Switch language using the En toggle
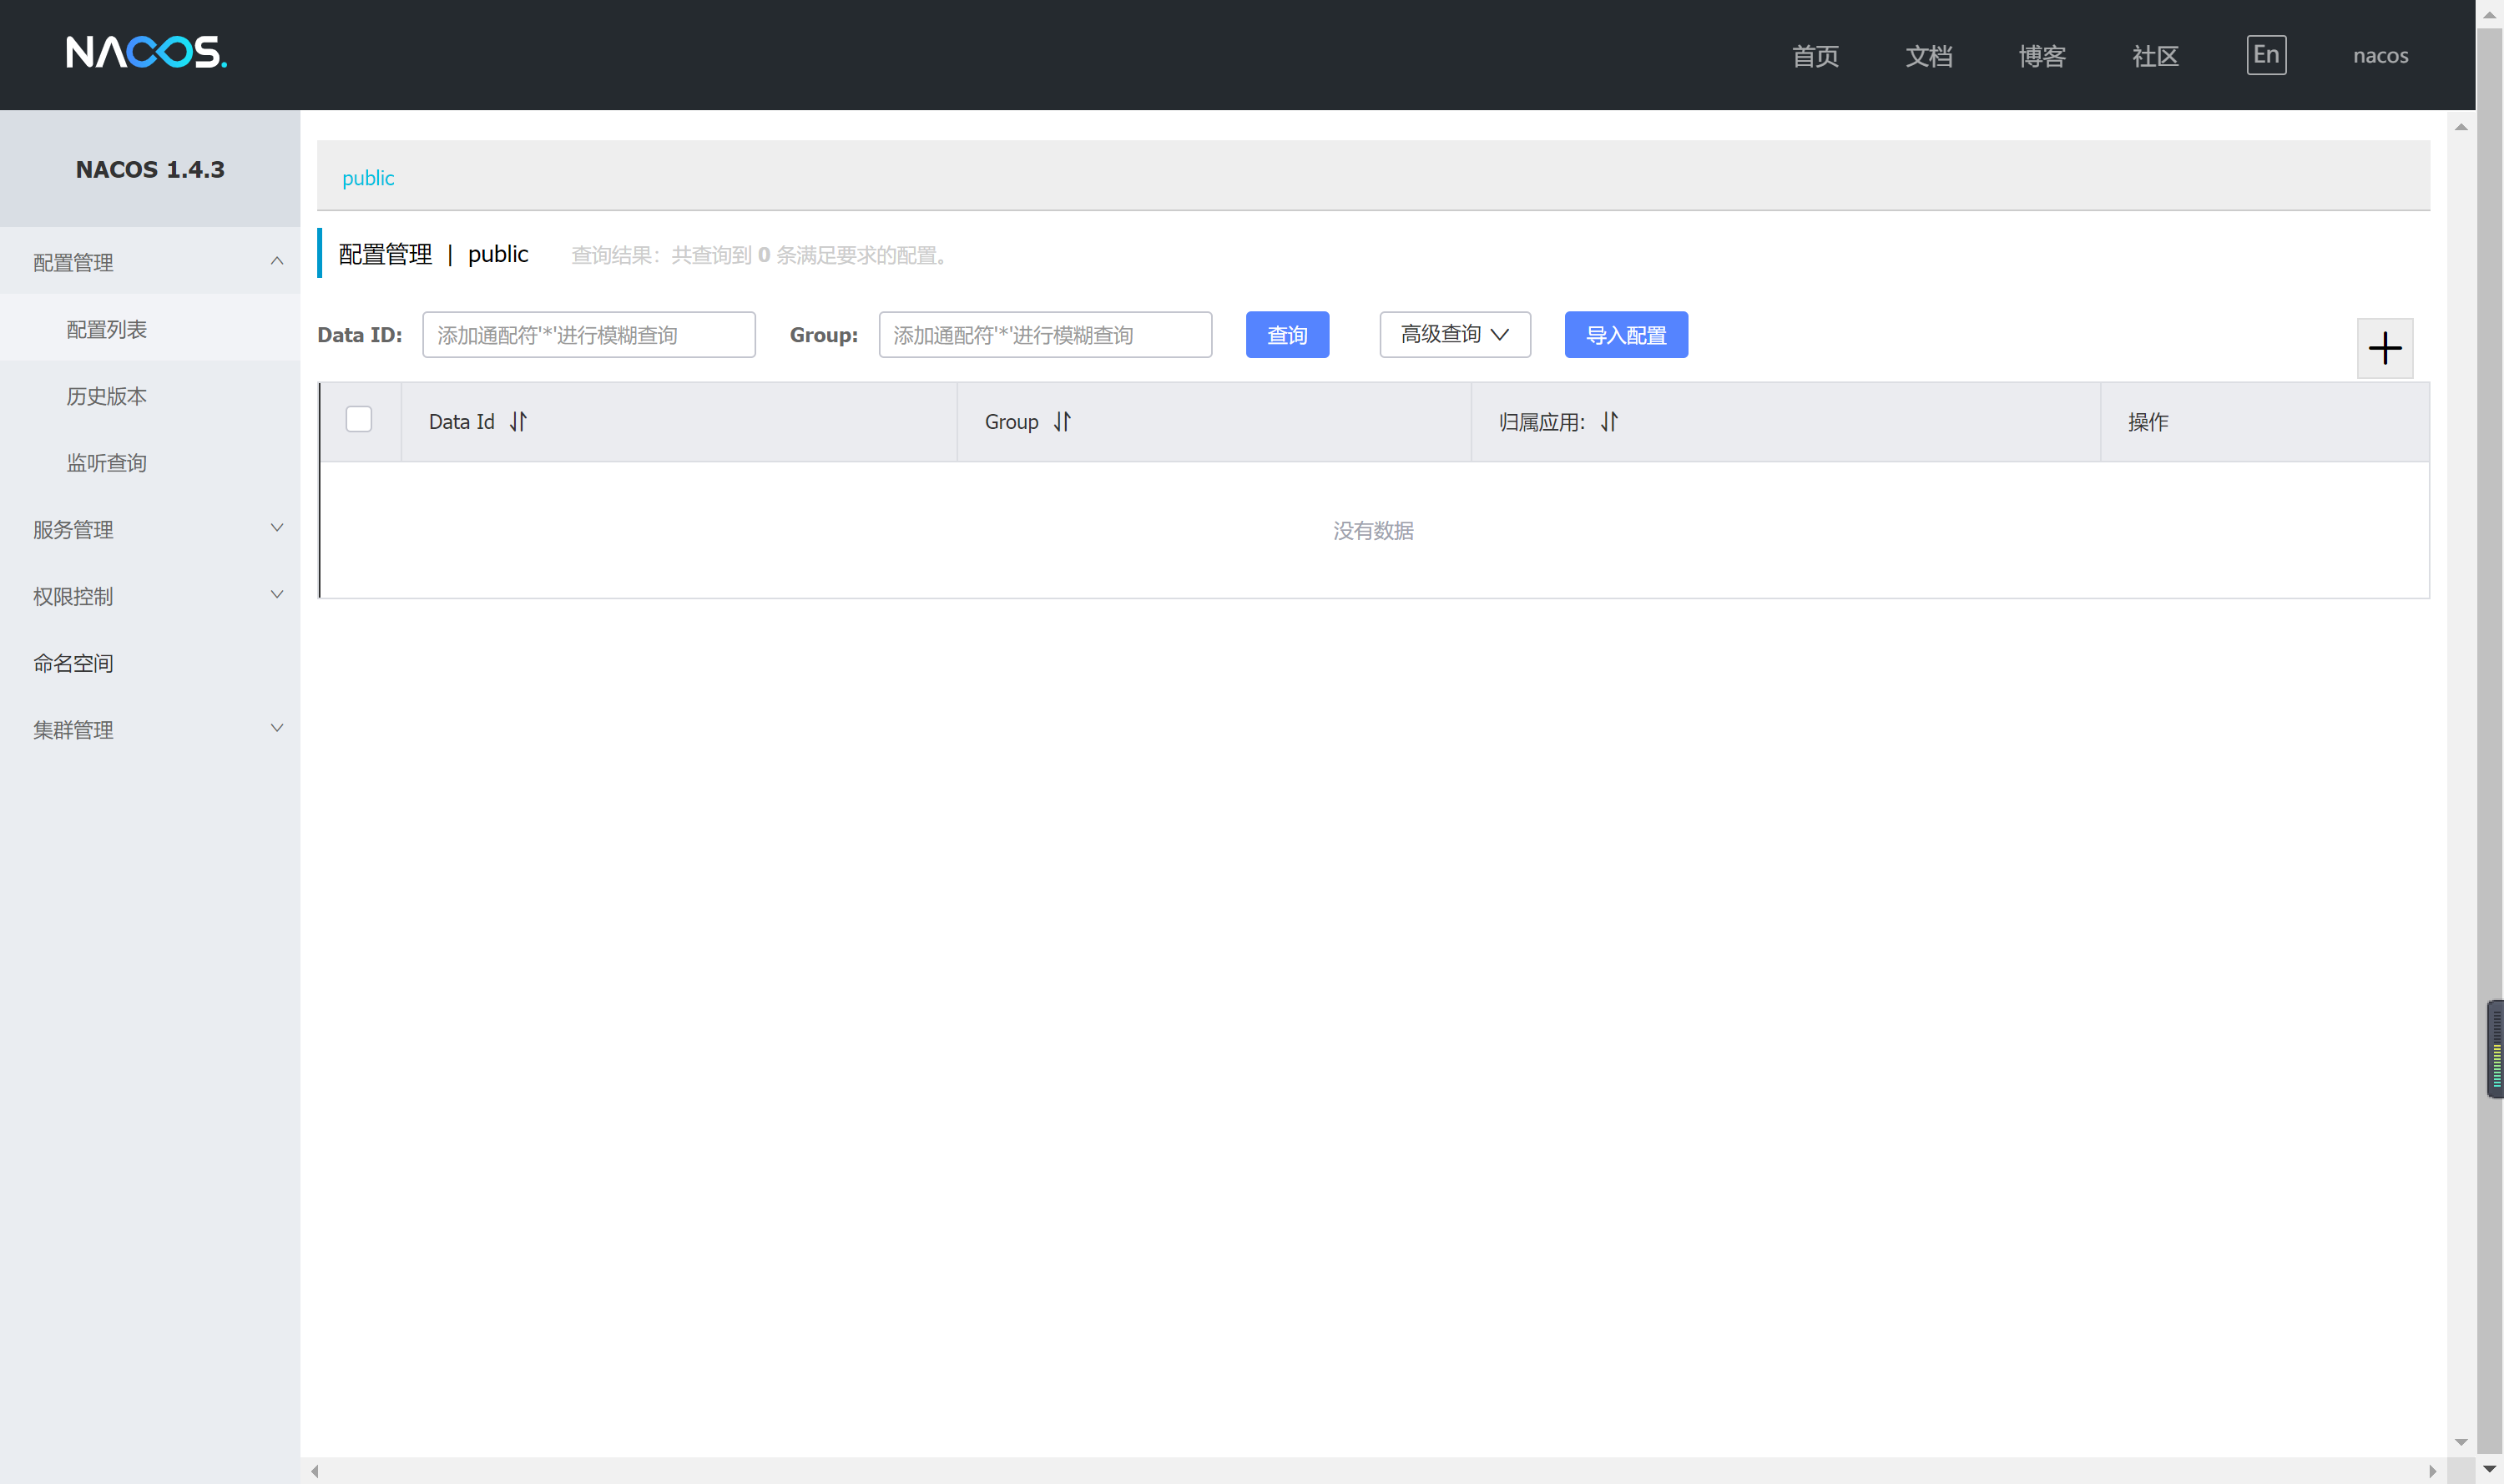 coord(2266,55)
